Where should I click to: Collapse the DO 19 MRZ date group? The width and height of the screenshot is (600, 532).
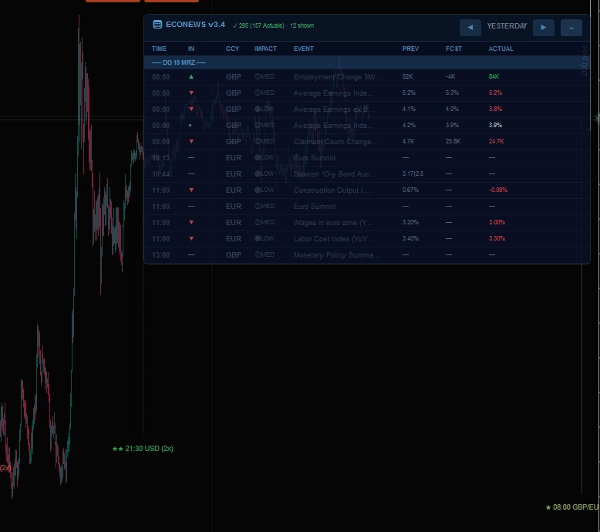(179, 62)
